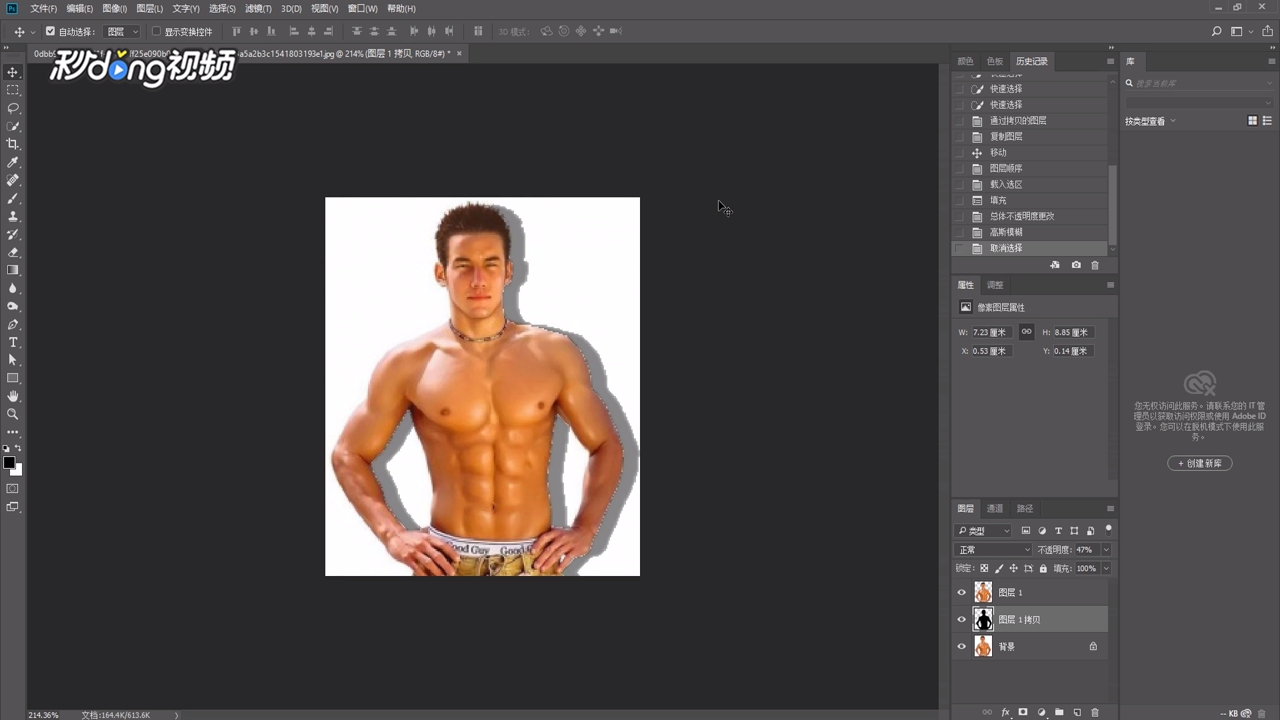
Task: Click the foreground color swatch
Action: pos(9,463)
